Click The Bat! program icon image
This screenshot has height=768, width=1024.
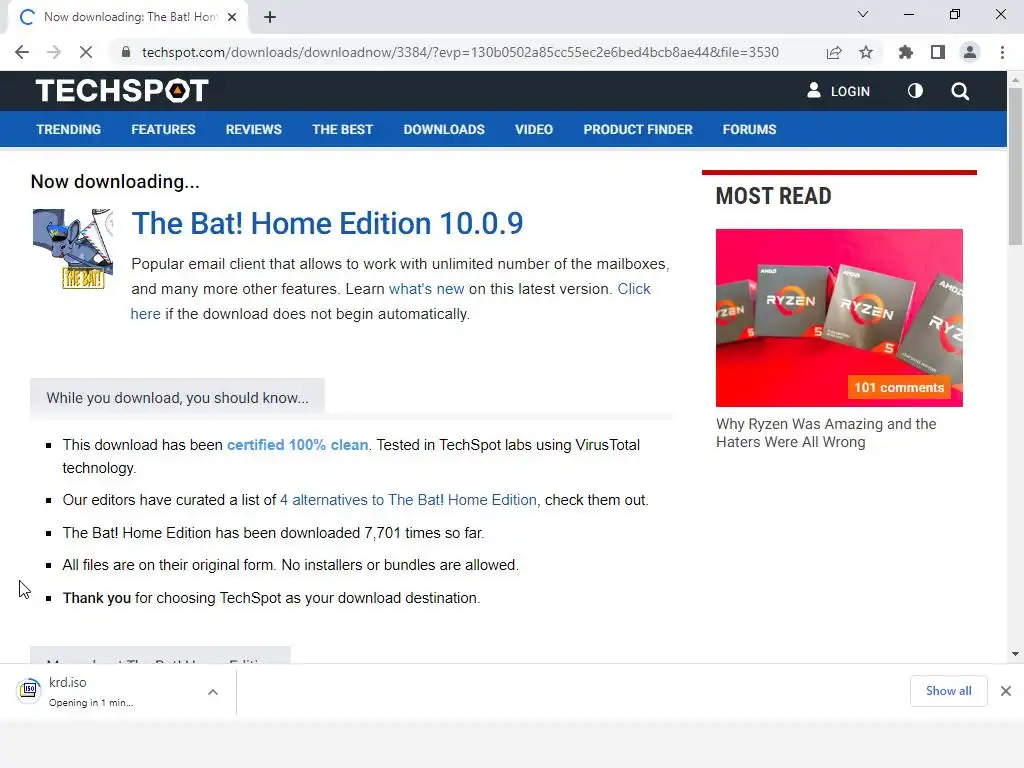coord(73,249)
